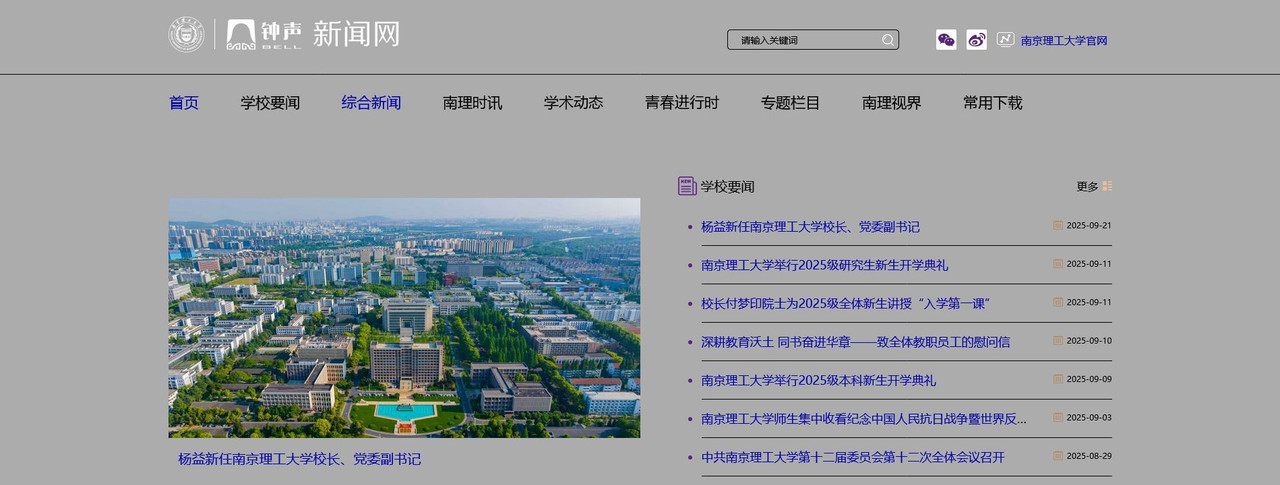Screen dimensions: 1280x485
Task: Click the university seal logo
Action: (x=186, y=35)
